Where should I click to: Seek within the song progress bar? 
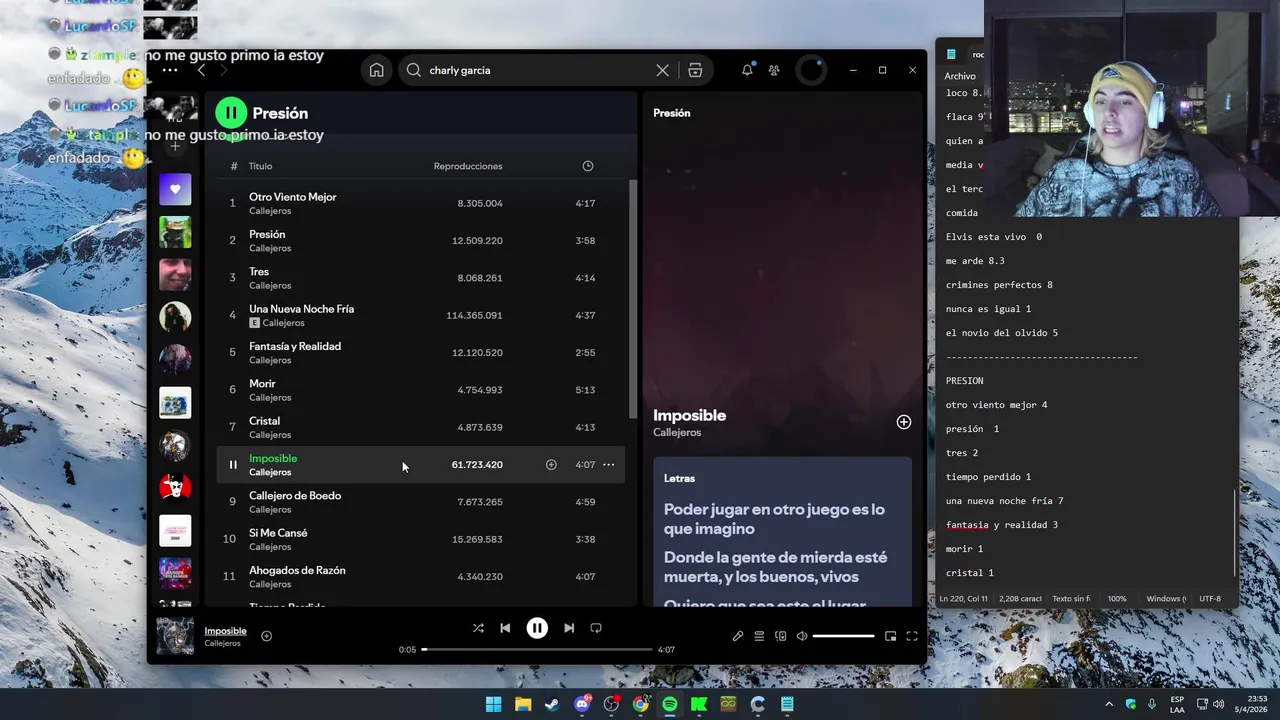537,650
